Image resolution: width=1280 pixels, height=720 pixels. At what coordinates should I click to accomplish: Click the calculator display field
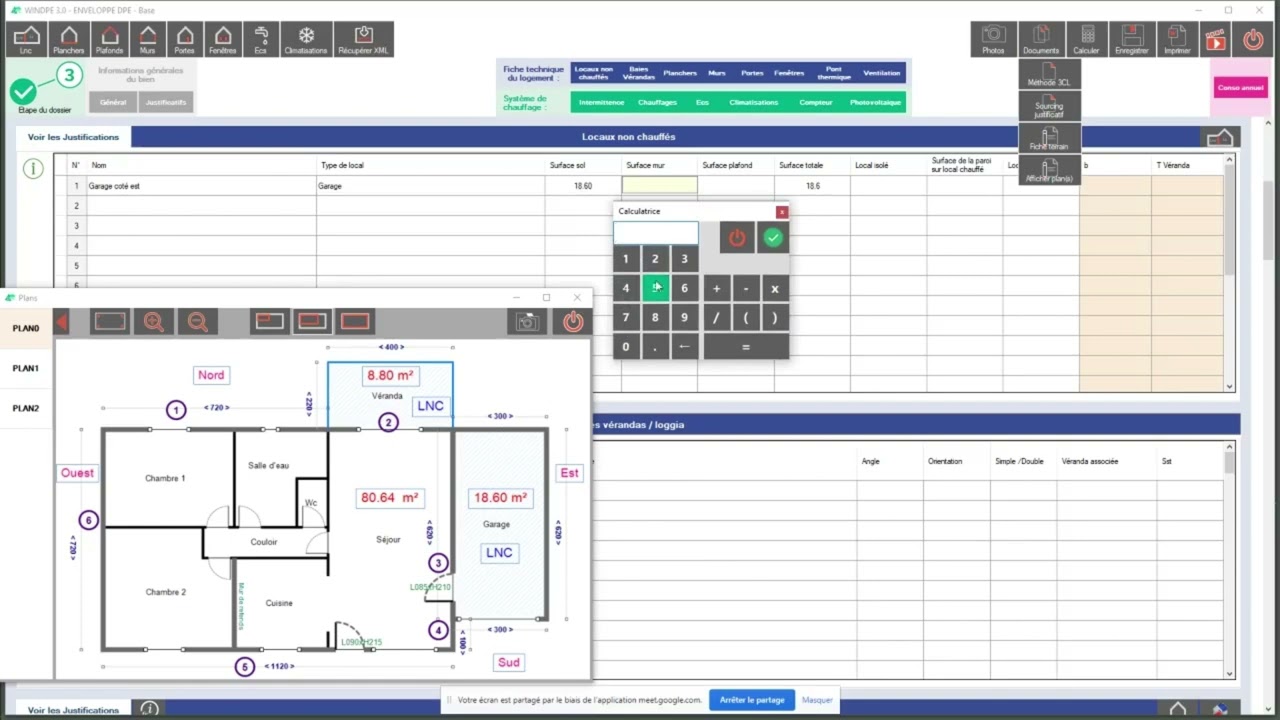[656, 234]
